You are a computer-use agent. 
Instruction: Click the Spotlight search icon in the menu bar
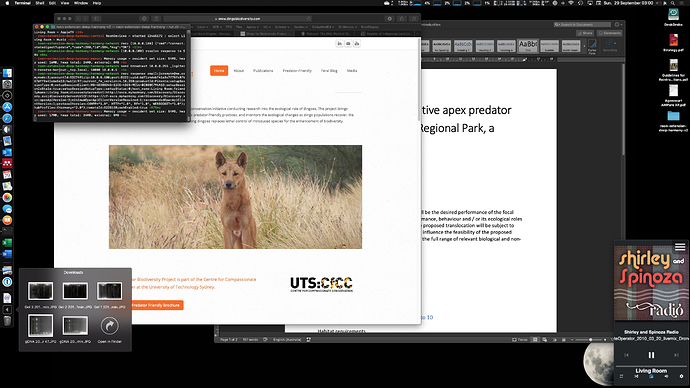(673, 3)
